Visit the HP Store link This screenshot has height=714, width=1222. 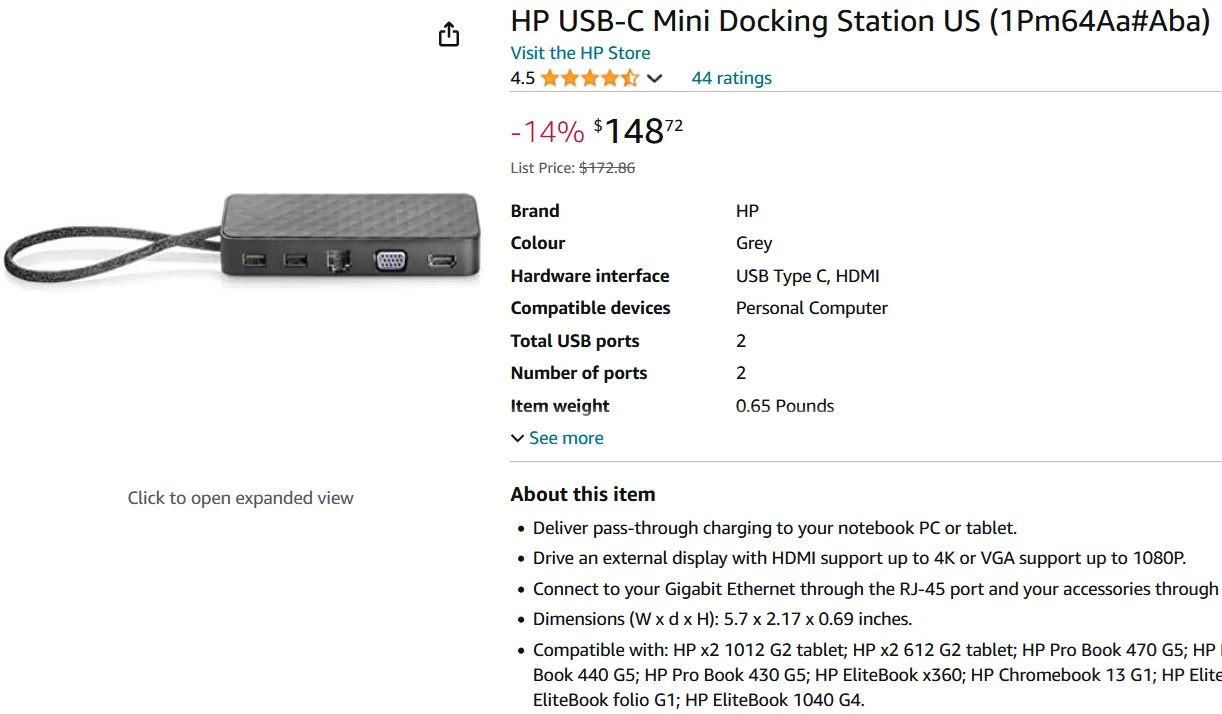tap(580, 53)
